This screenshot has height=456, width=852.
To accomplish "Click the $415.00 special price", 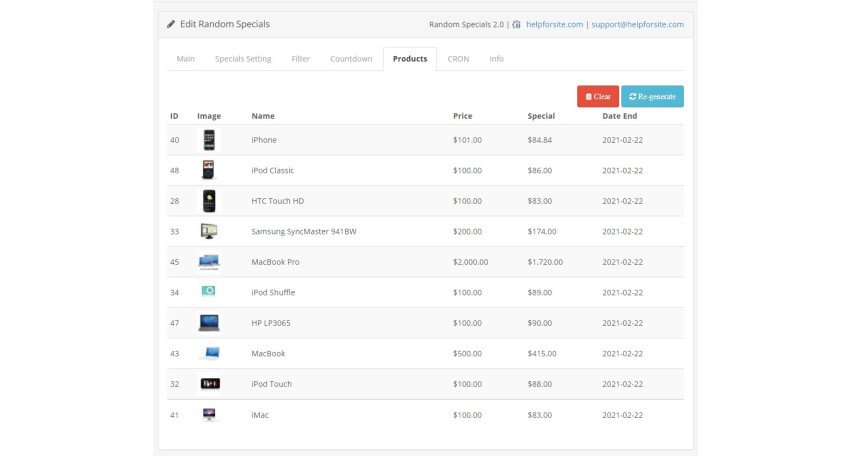I will click(x=542, y=353).
